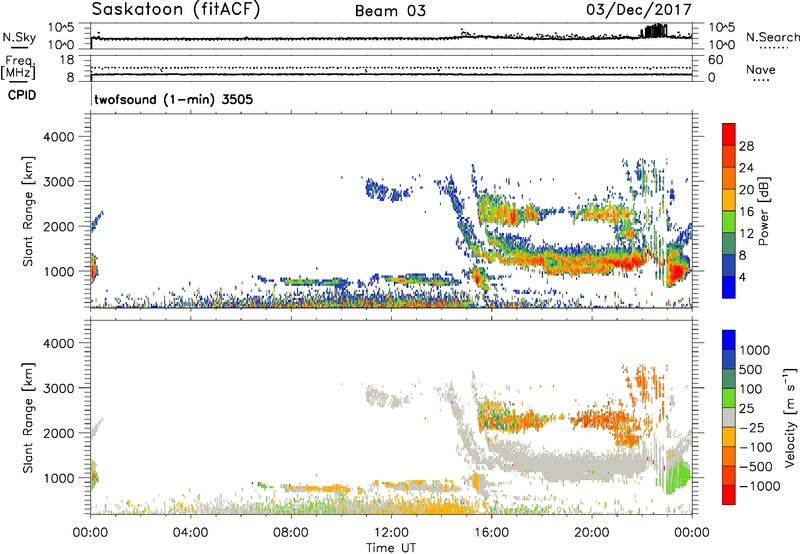Click the 'Velocity [m s-1]' colorbar label

point(790,417)
